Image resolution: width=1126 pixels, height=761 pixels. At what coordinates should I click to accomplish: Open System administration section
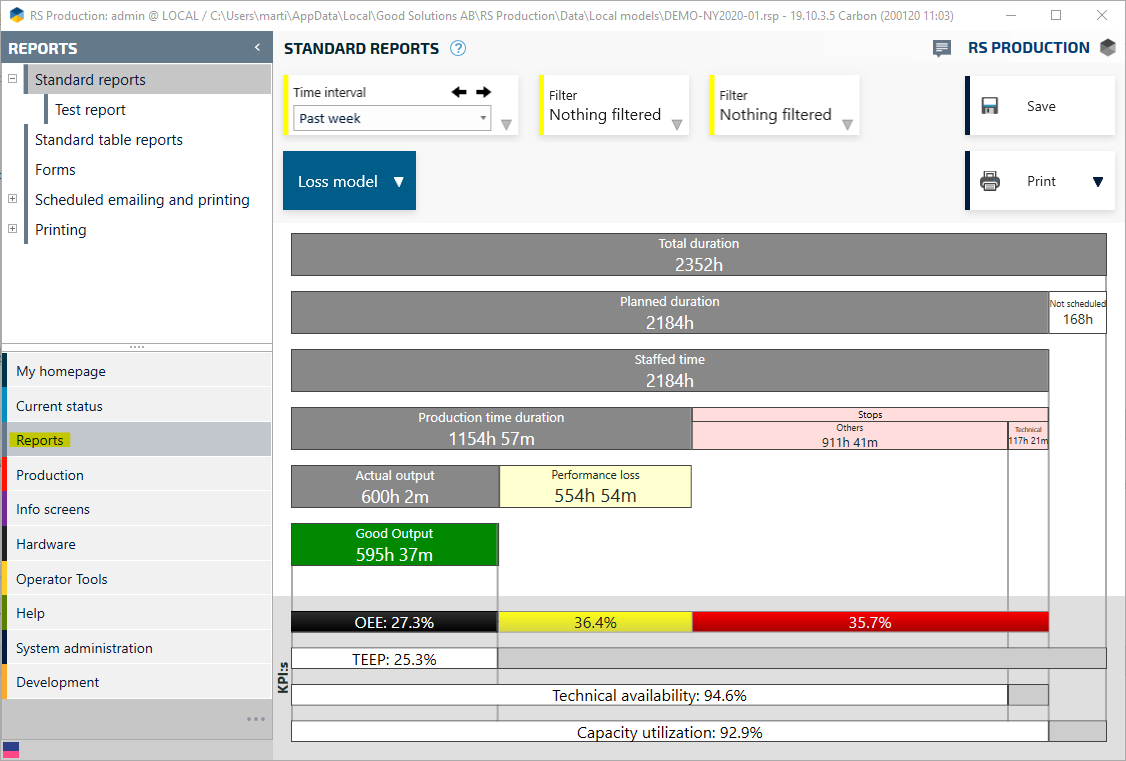(84, 648)
